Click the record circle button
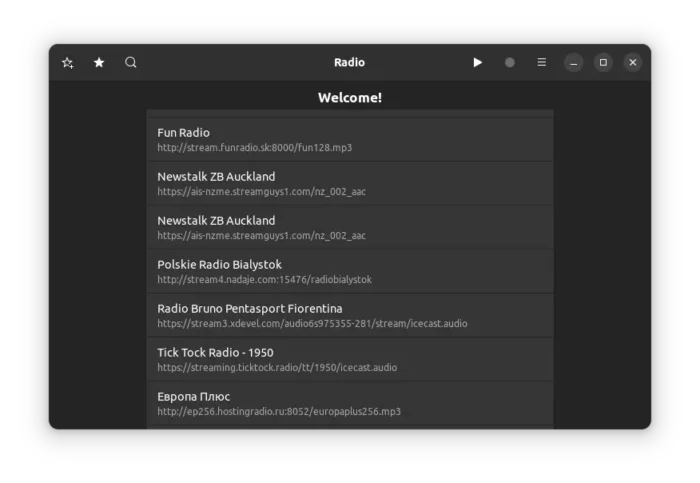700x483 pixels. pyautogui.click(x=510, y=62)
